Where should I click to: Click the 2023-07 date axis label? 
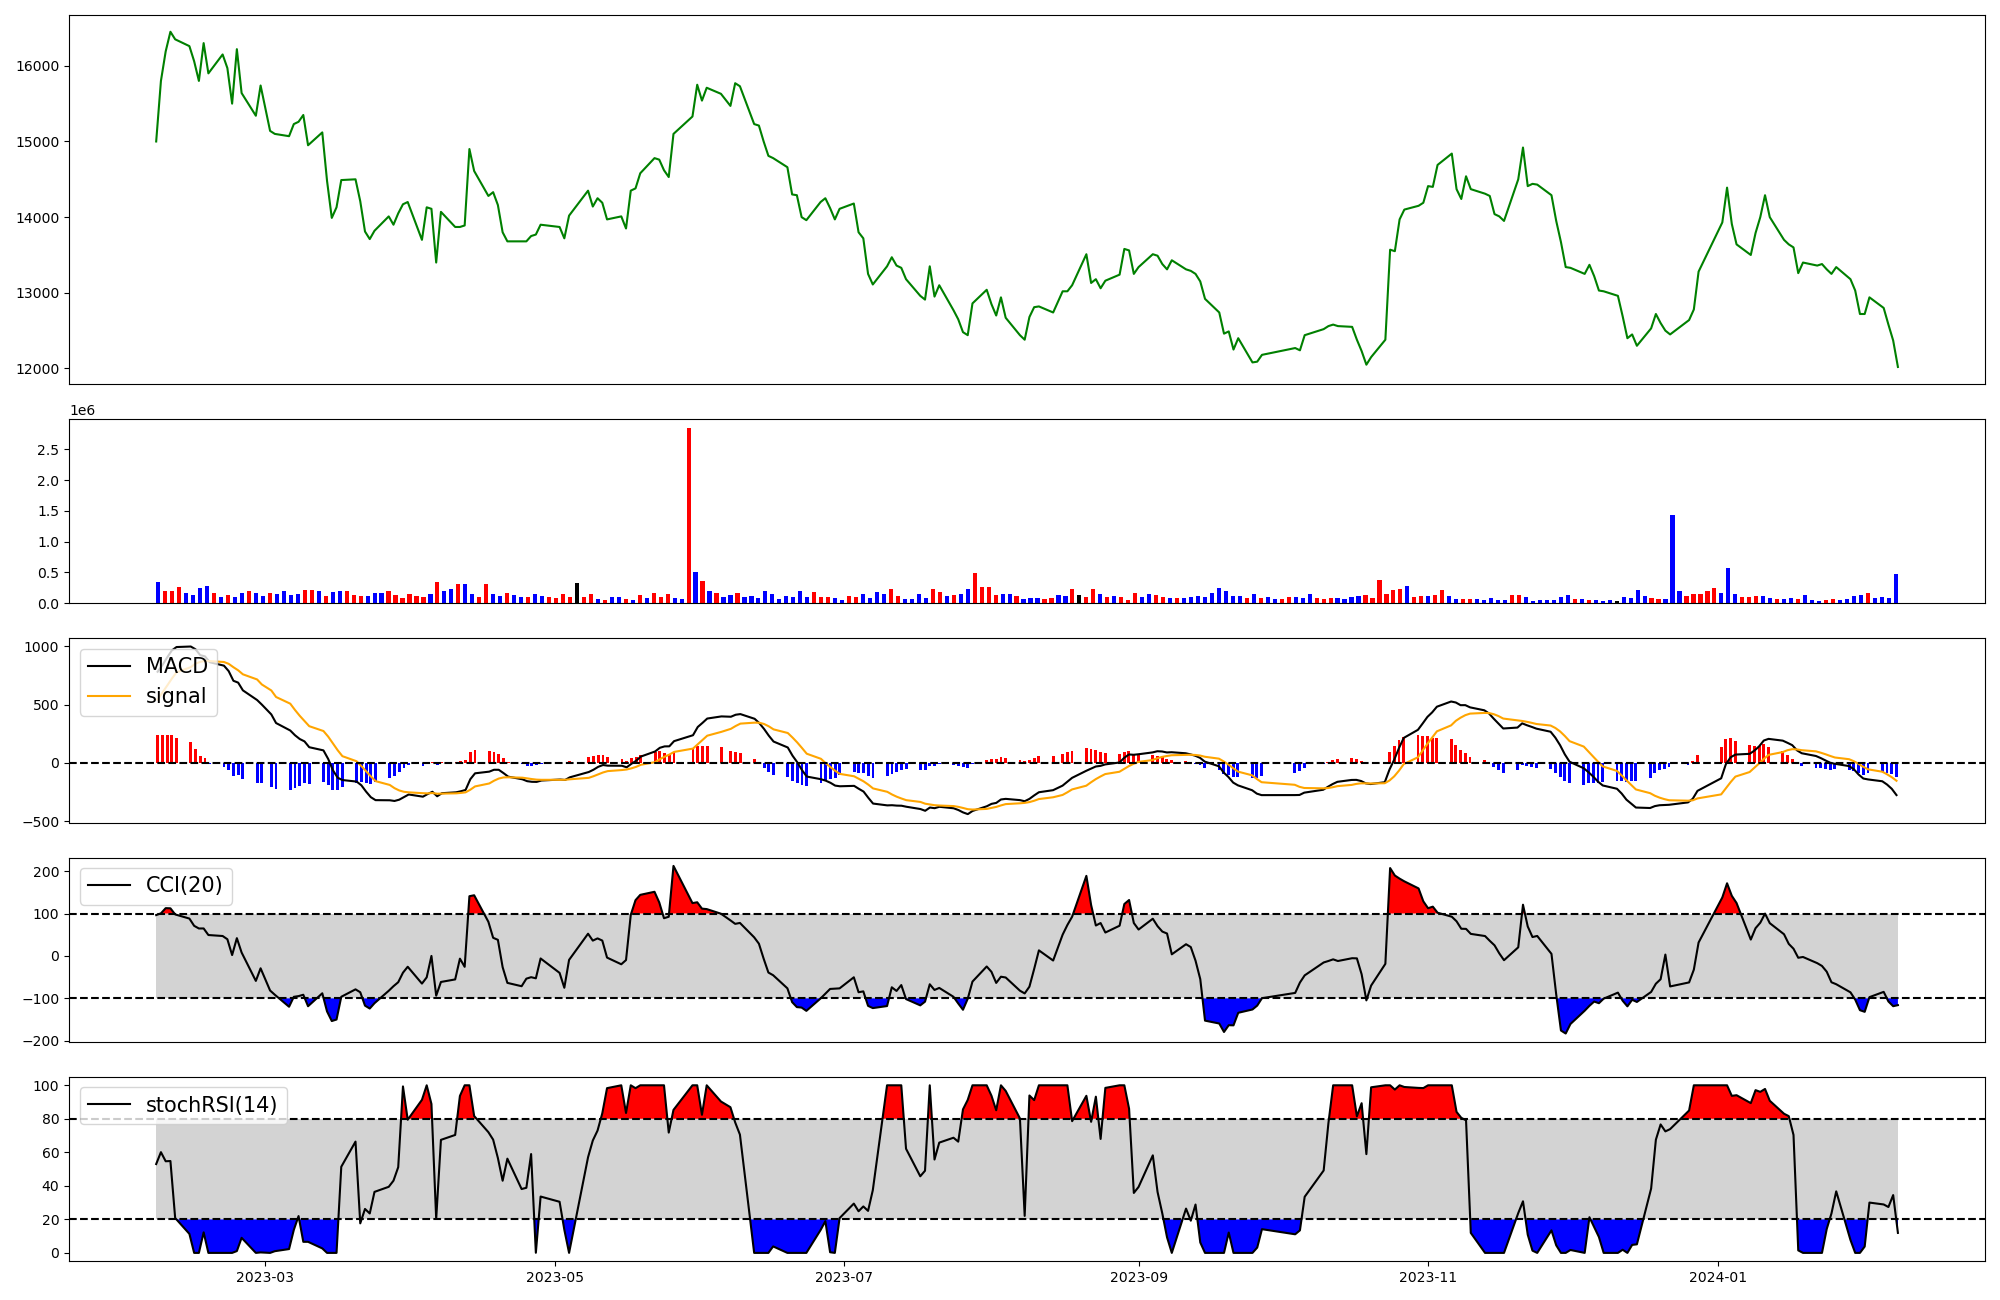pos(844,1277)
